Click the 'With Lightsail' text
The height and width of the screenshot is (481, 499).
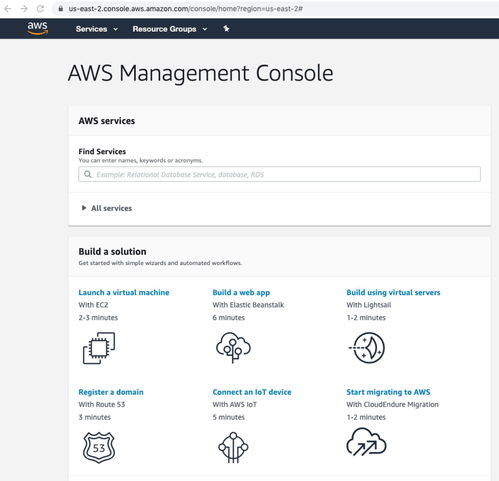click(369, 305)
